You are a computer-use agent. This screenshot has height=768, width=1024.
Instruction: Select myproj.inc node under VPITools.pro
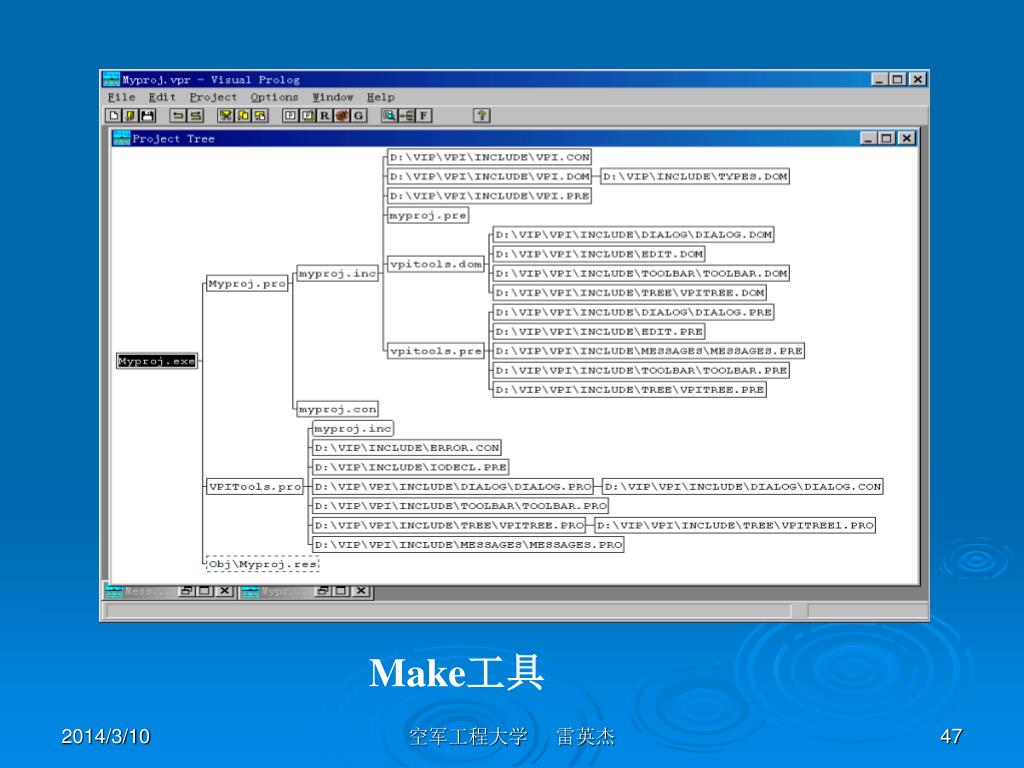pyautogui.click(x=353, y=428)
